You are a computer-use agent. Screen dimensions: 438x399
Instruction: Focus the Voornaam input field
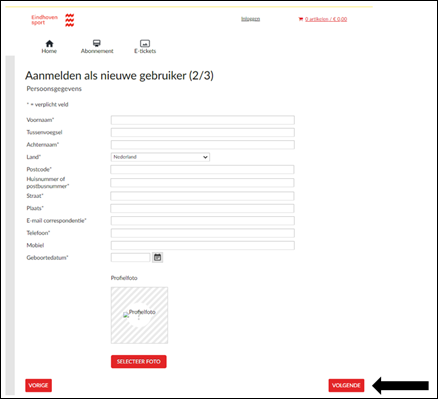pos(203,120)
